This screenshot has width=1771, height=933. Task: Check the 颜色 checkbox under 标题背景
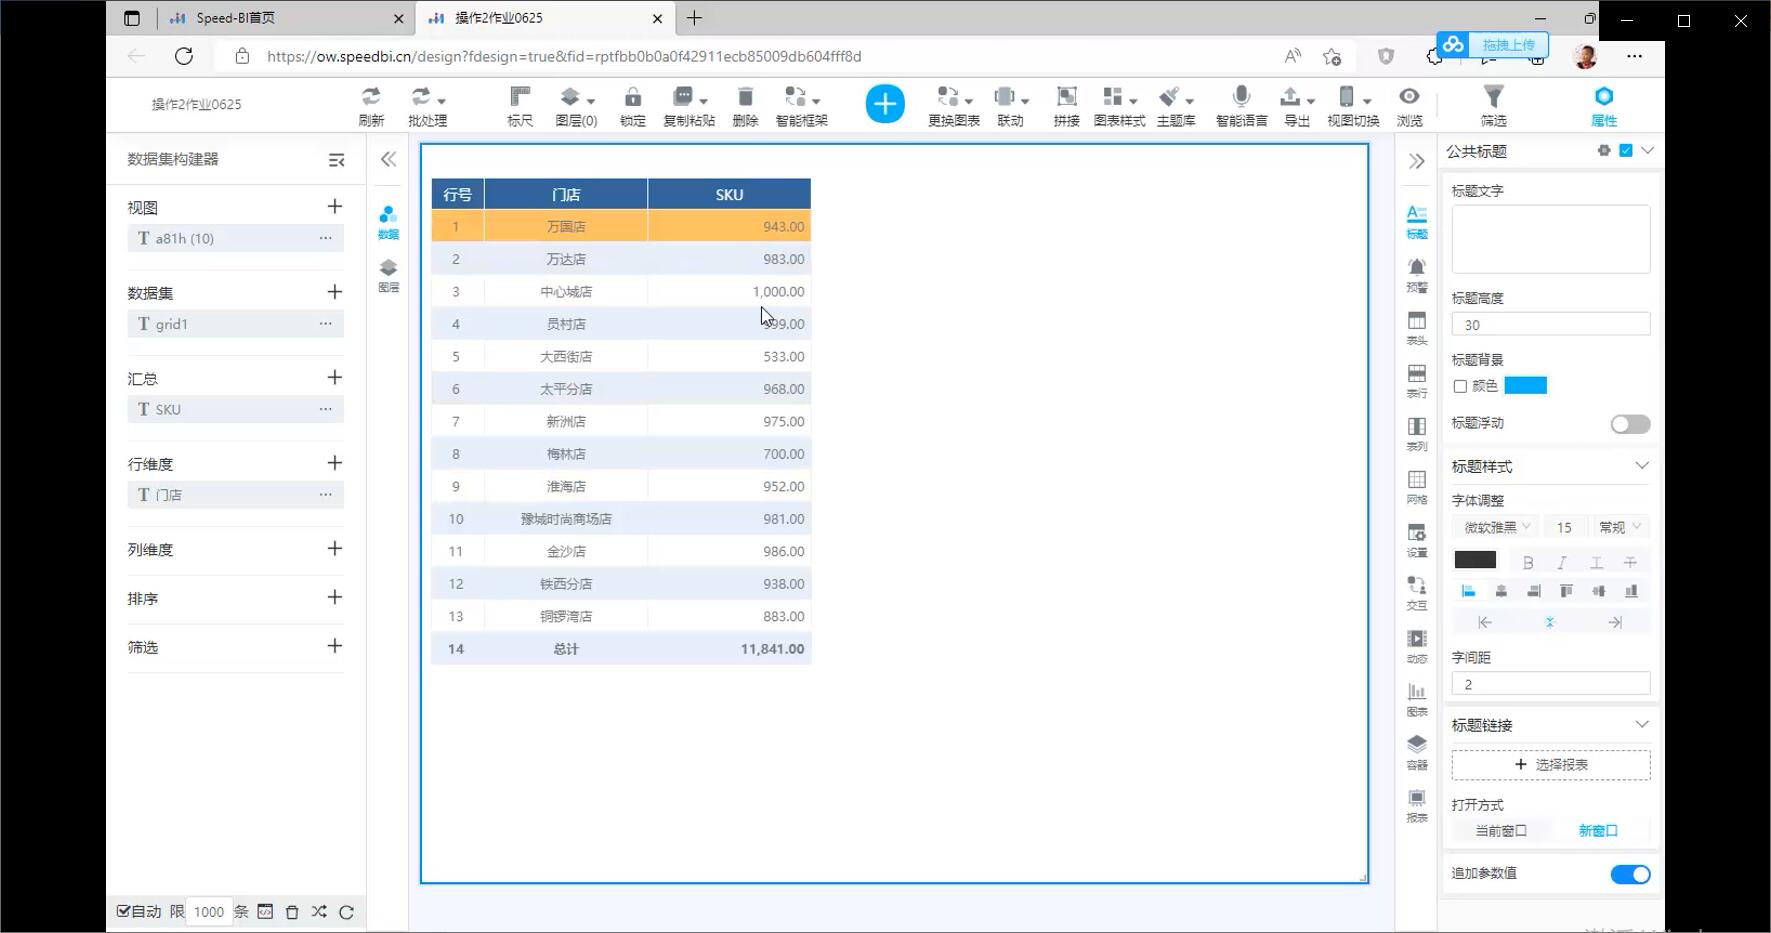pos(1460,386)
